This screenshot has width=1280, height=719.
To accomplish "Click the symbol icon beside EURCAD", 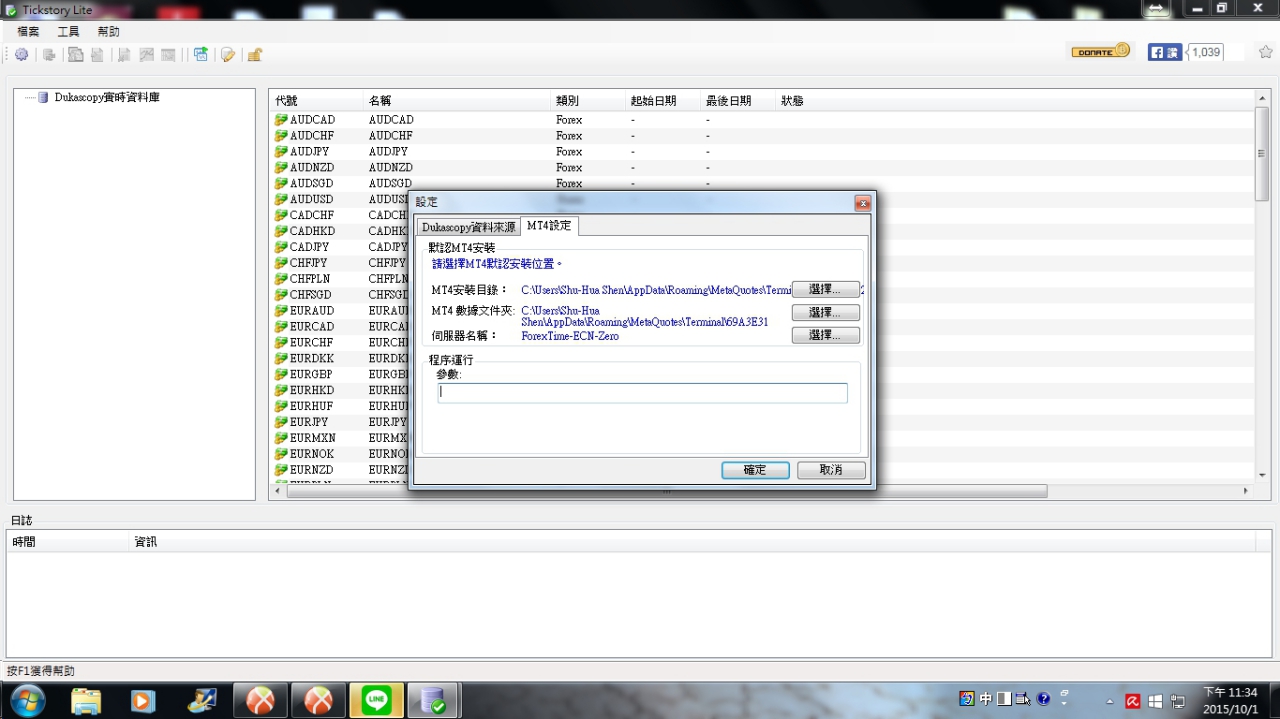I will [x=281, y=327].
